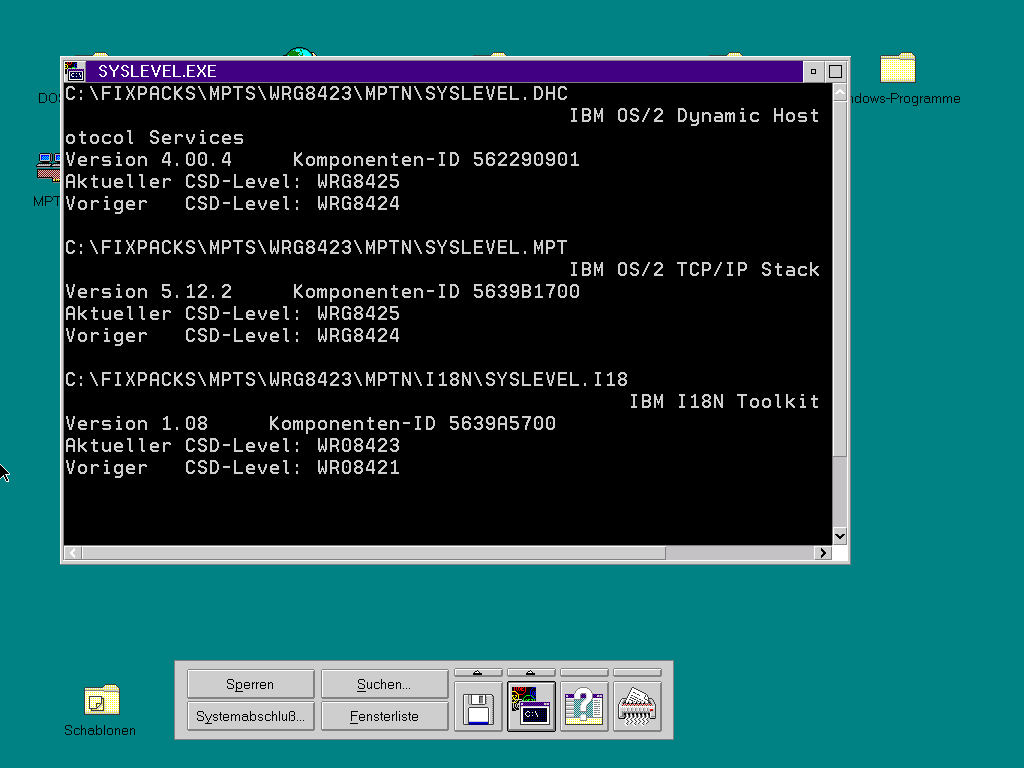Screen dimensions: 1024x768
Task: Click the shredder icon in launchpad
Action: click(x=637, y=707)
